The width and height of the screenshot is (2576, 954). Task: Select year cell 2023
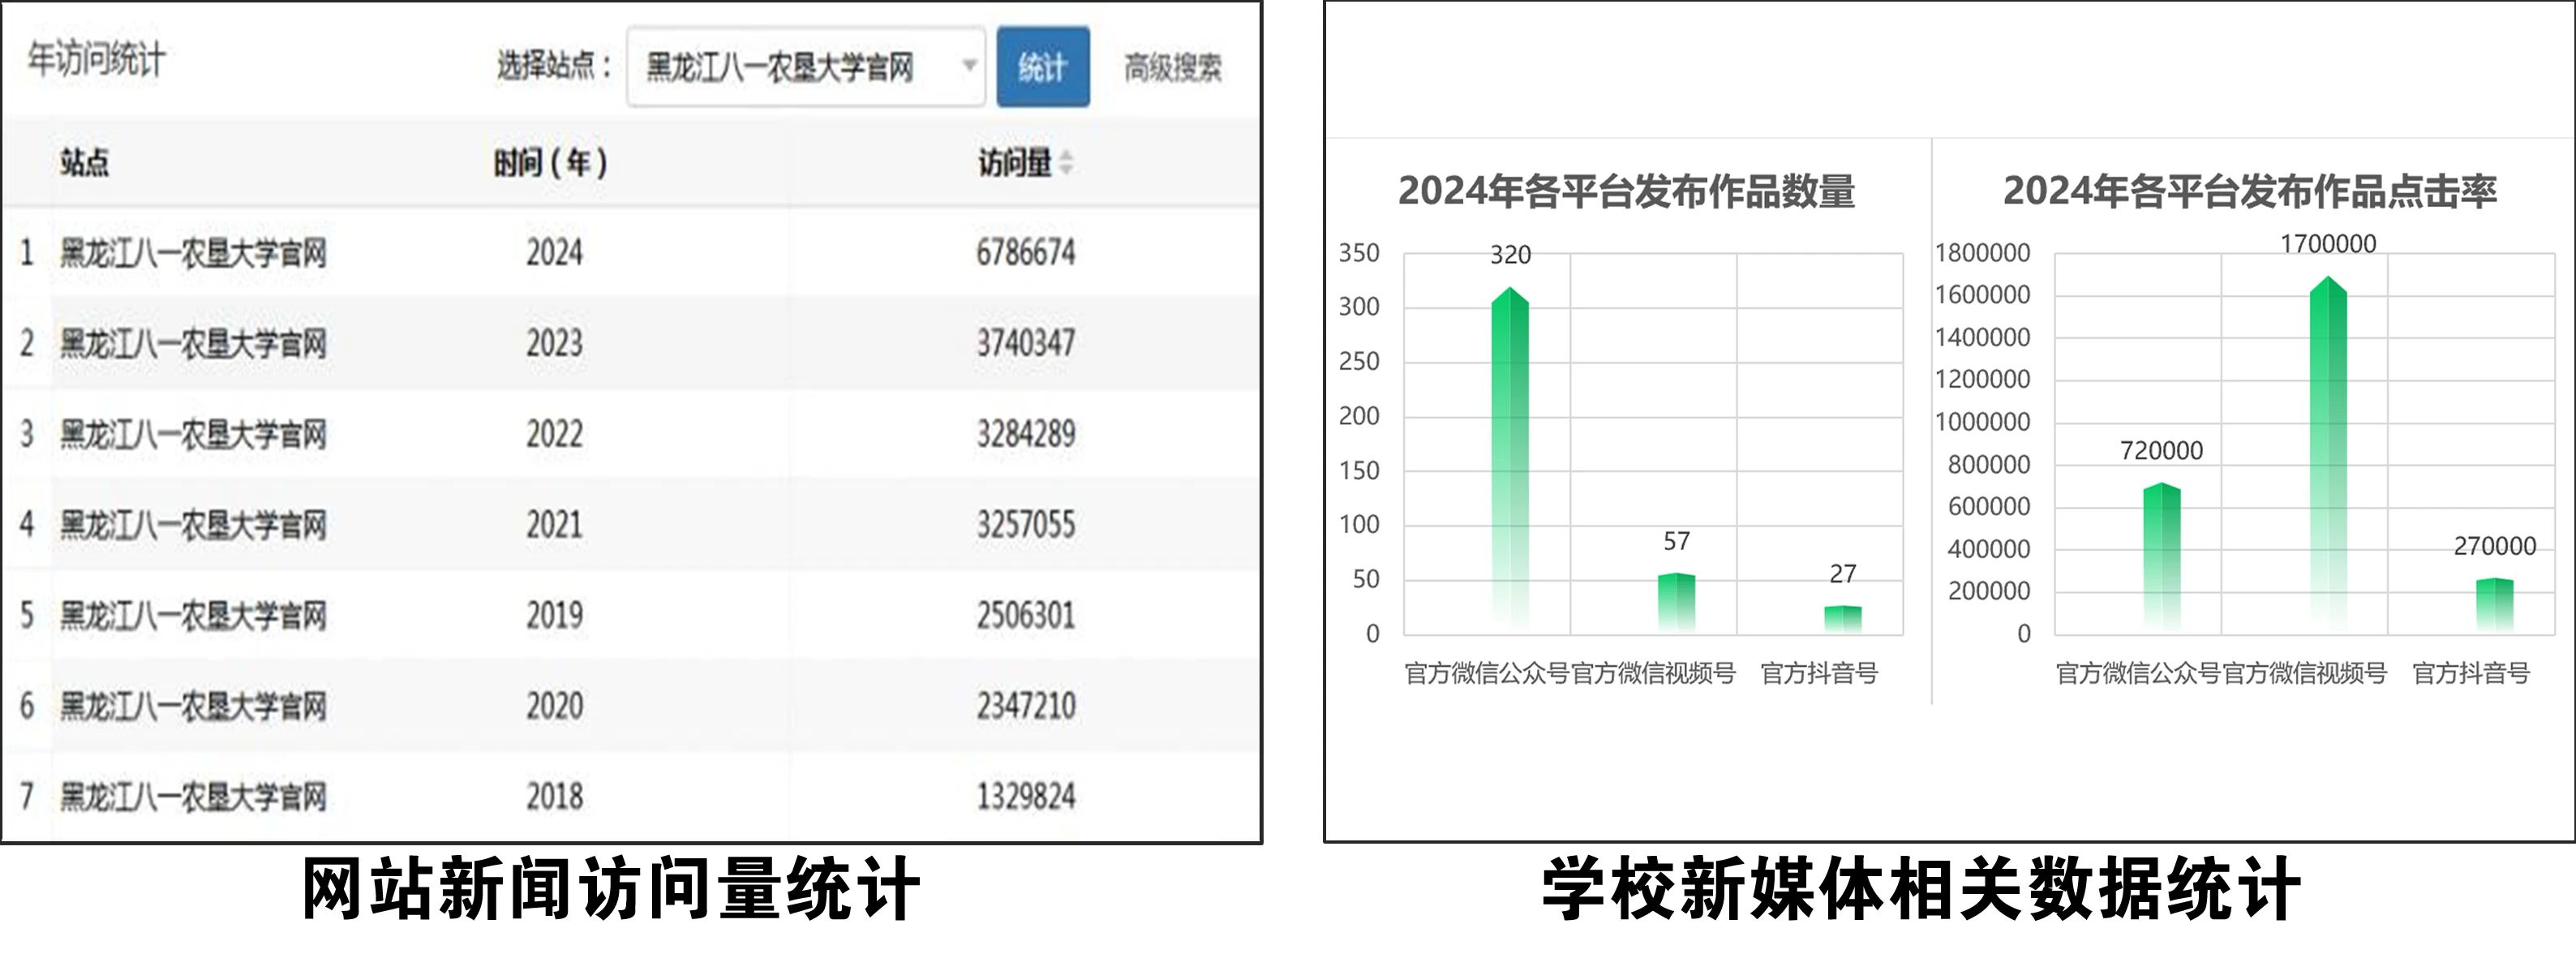[x=555, y=343]
